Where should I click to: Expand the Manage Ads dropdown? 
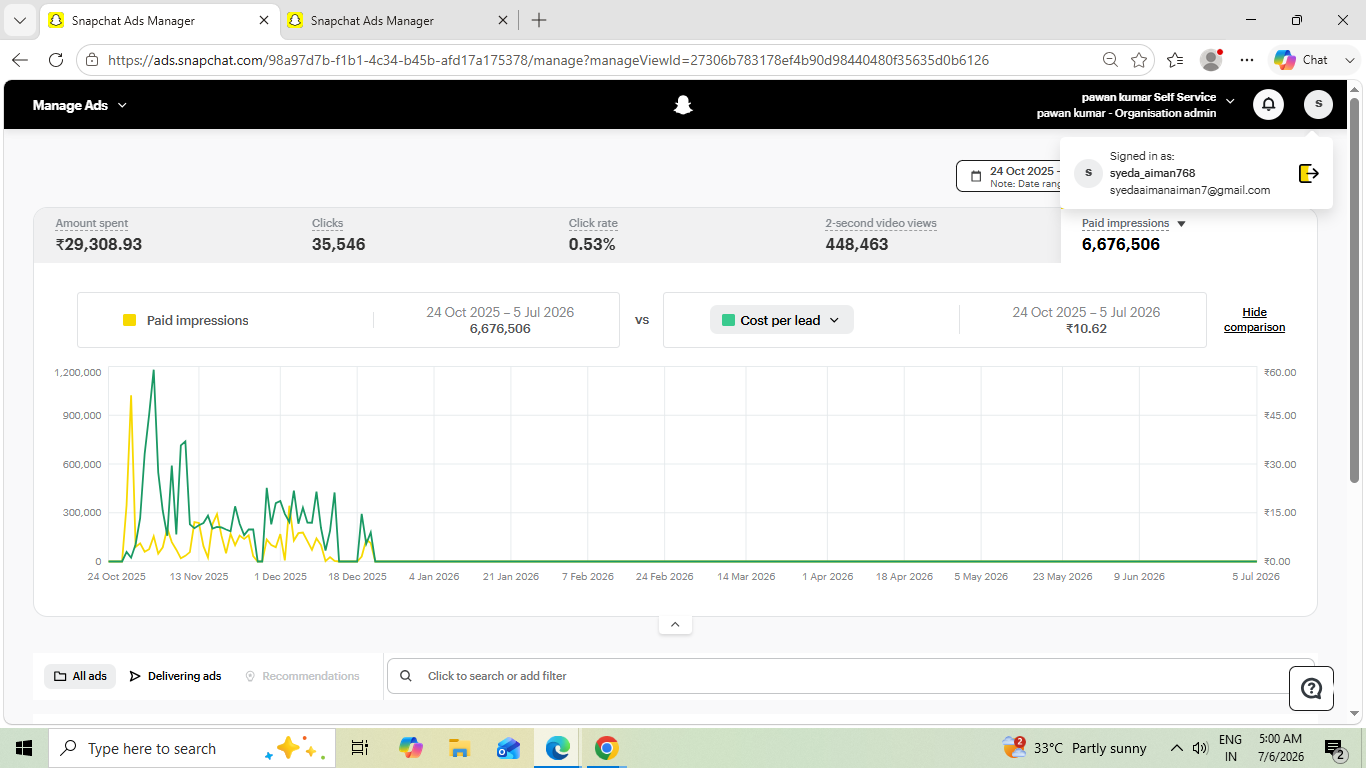pyautogui.click(x=80, y=105)
